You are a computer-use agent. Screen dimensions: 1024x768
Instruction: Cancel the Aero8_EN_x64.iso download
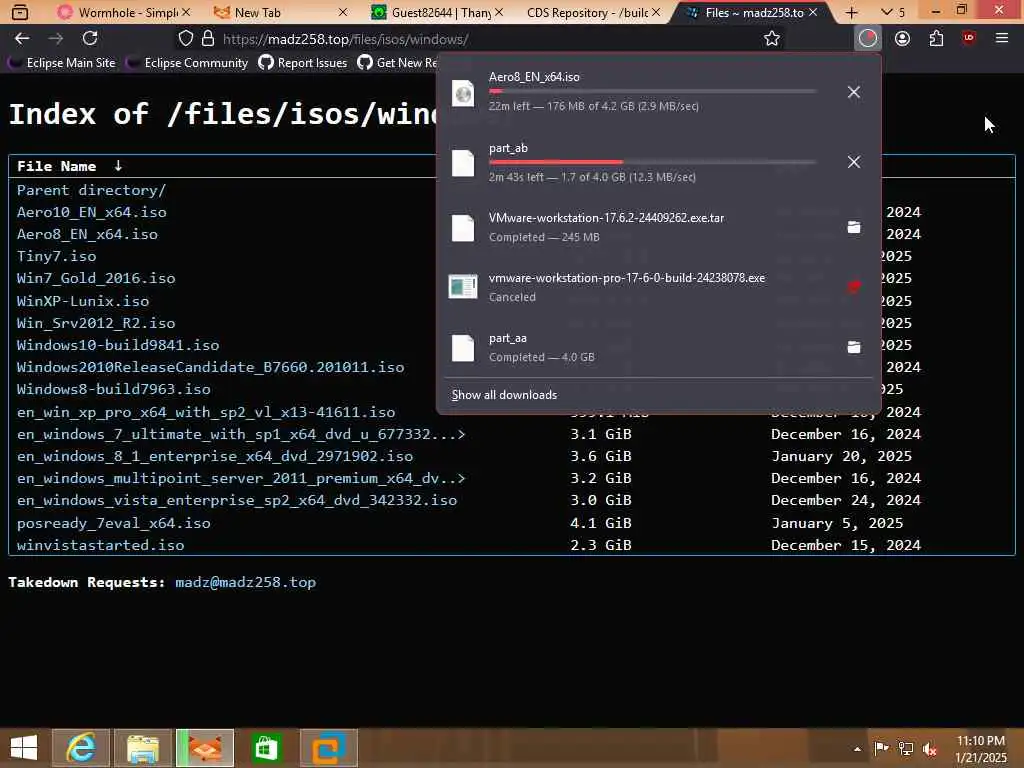[854, 92]
